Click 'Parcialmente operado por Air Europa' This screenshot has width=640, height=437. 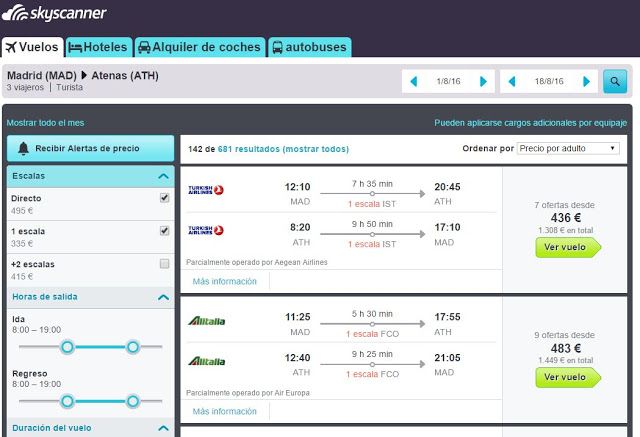[248, 393]
